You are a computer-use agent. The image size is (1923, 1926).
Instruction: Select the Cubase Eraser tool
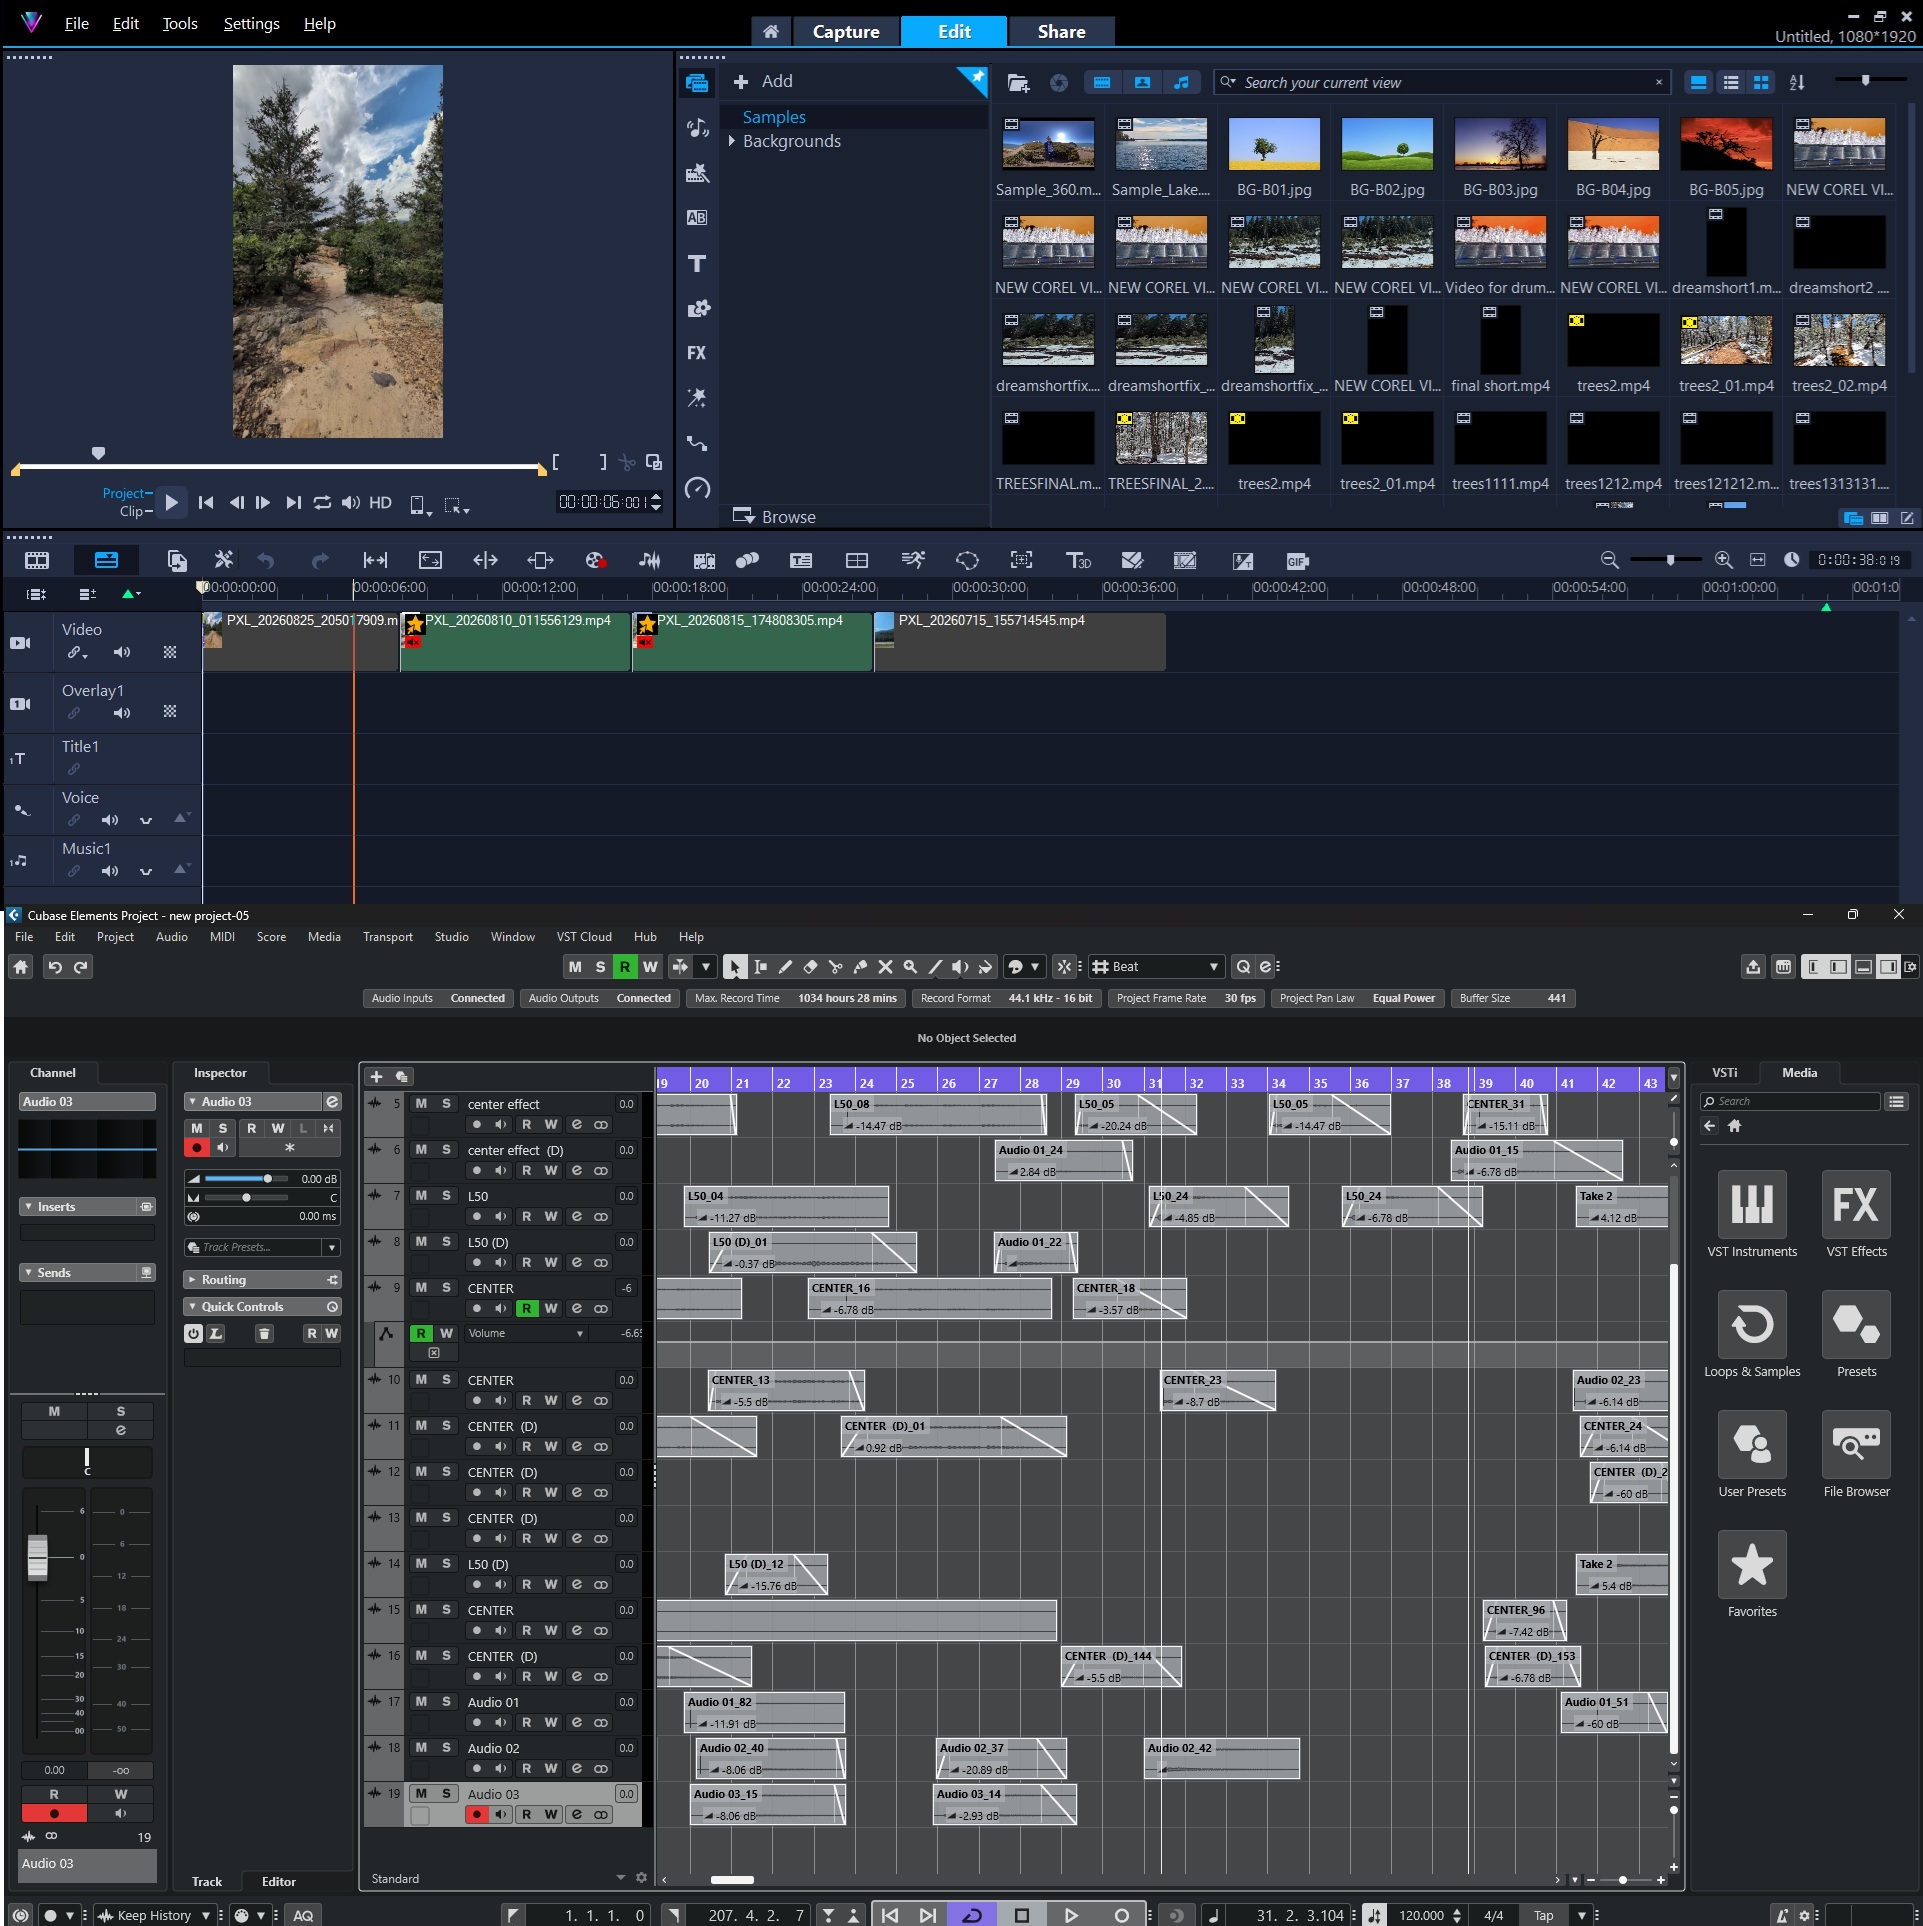[811, 967]
